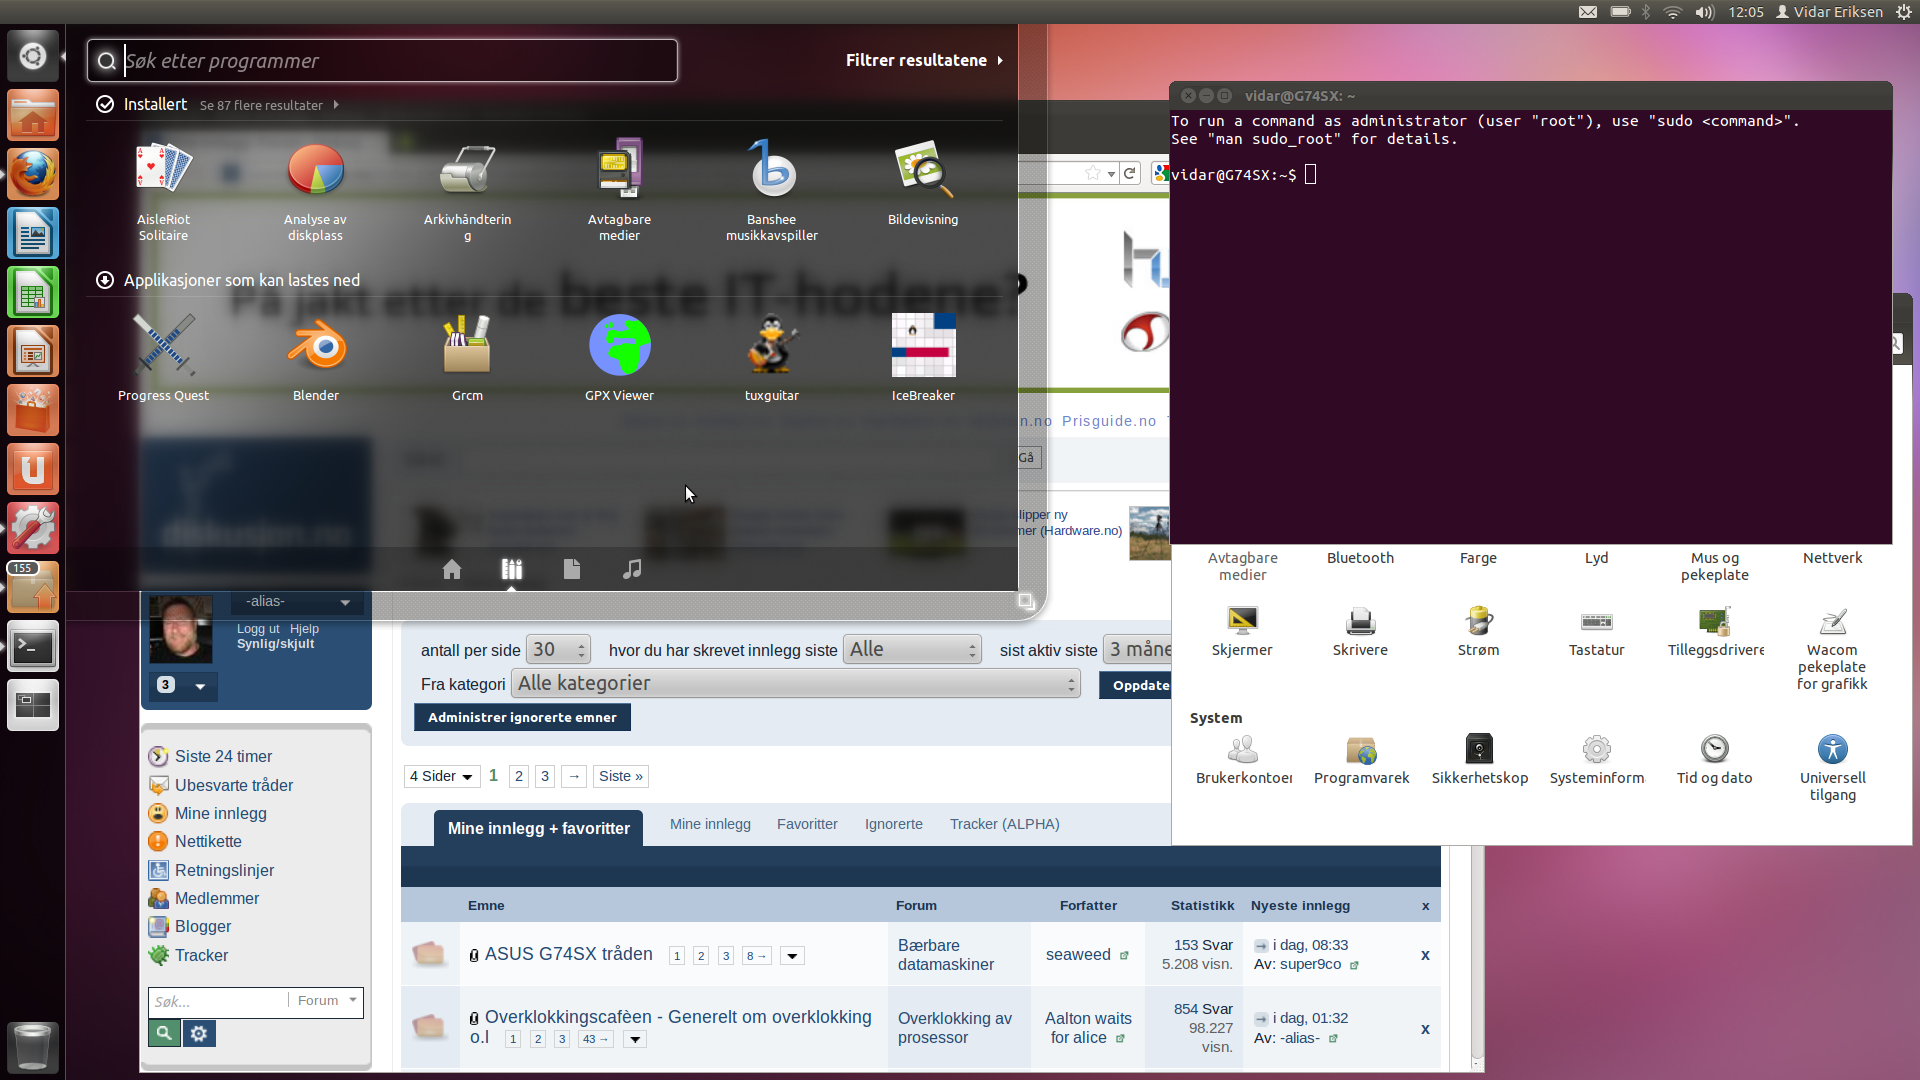The width and height of the screenshot is (1920, 1080).
Task: Switch to the Dash files lens
Action: 572,569
